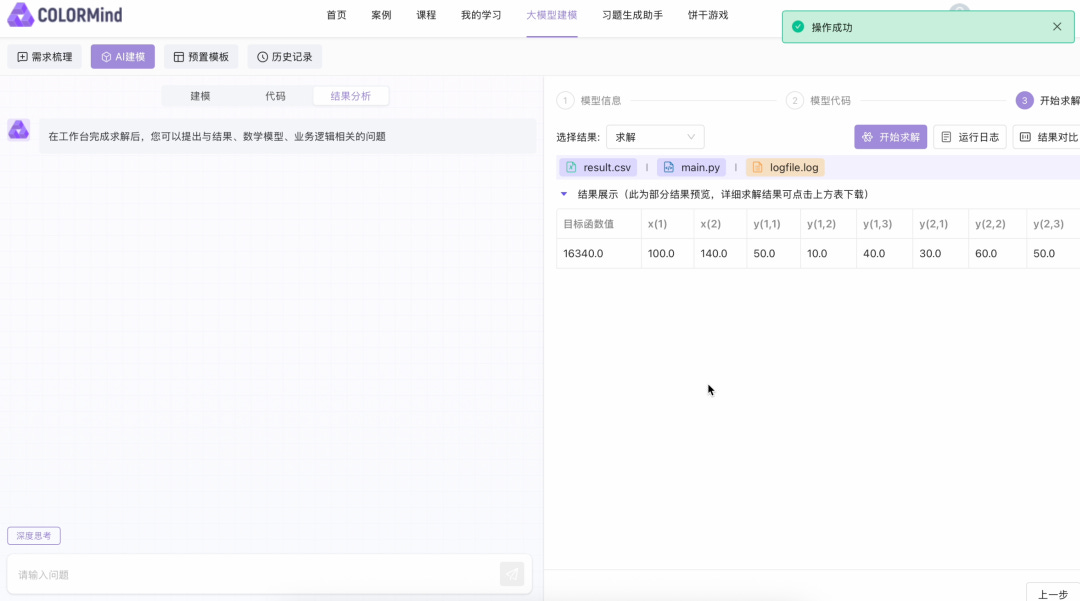Collapse 结果展示 section triangle

point(564,194)
